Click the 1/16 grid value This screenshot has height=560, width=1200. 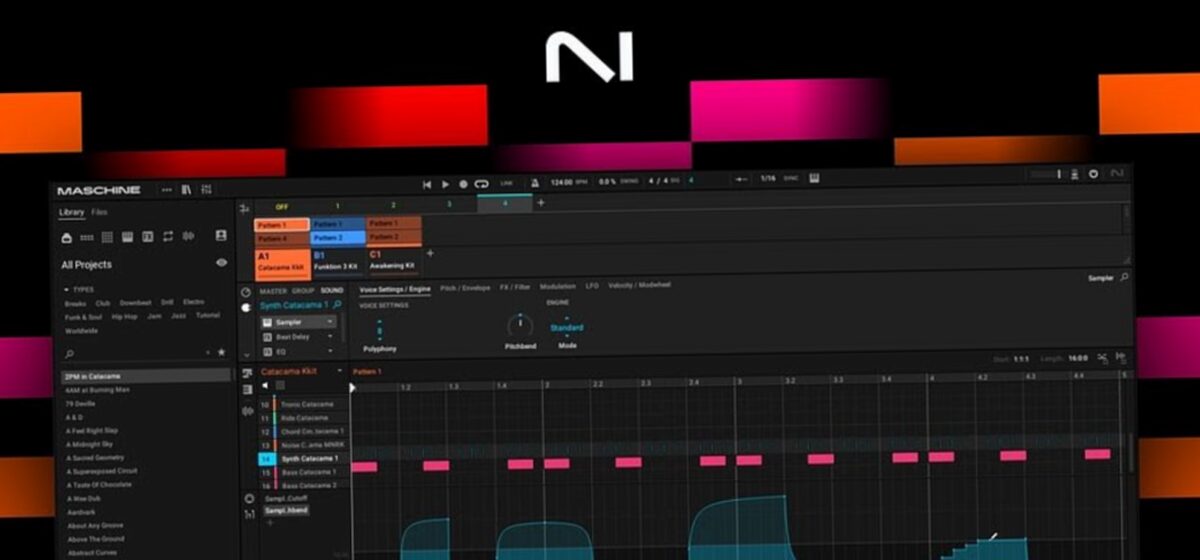[x=768, y=178]
